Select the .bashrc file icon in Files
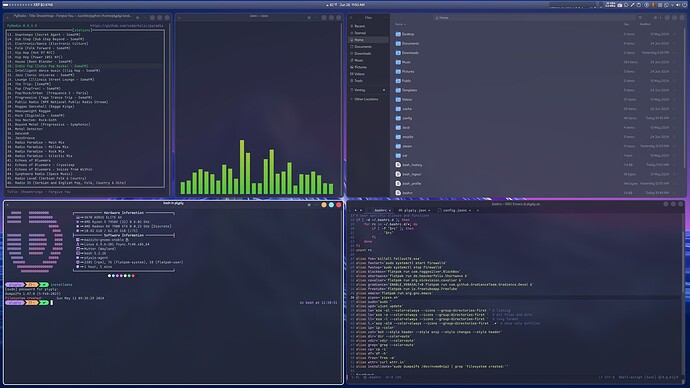Screen dimensions: 690x388 pyautogui.click(x=398, y=193)
